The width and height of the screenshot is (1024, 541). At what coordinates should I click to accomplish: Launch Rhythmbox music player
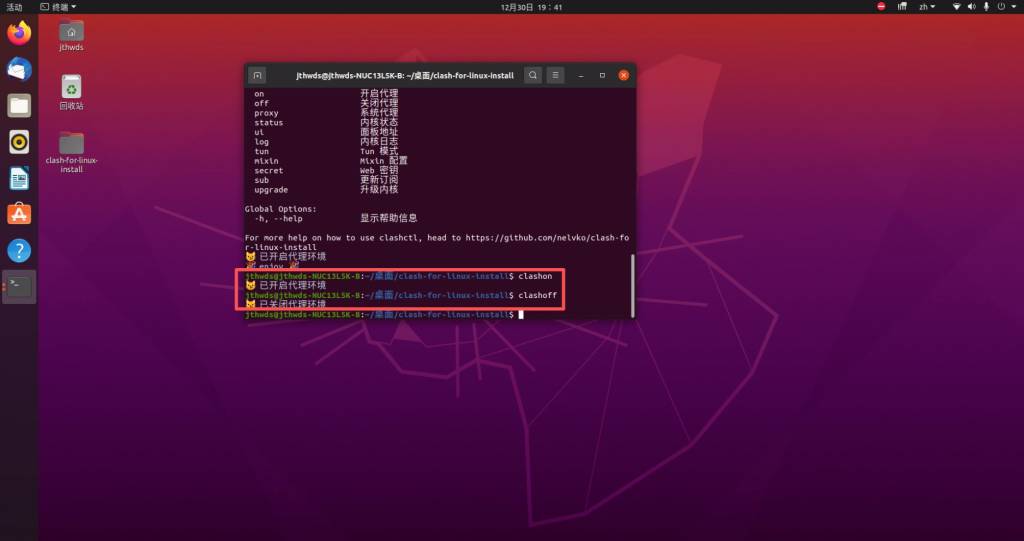19,141
